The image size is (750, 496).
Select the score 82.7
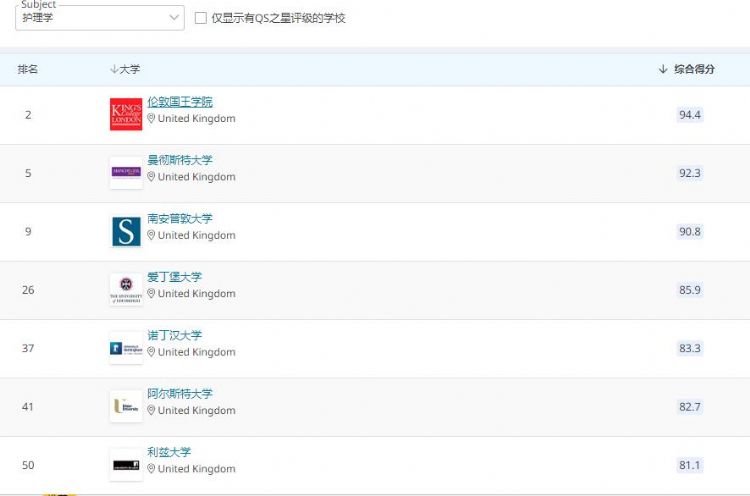point(690,407)
